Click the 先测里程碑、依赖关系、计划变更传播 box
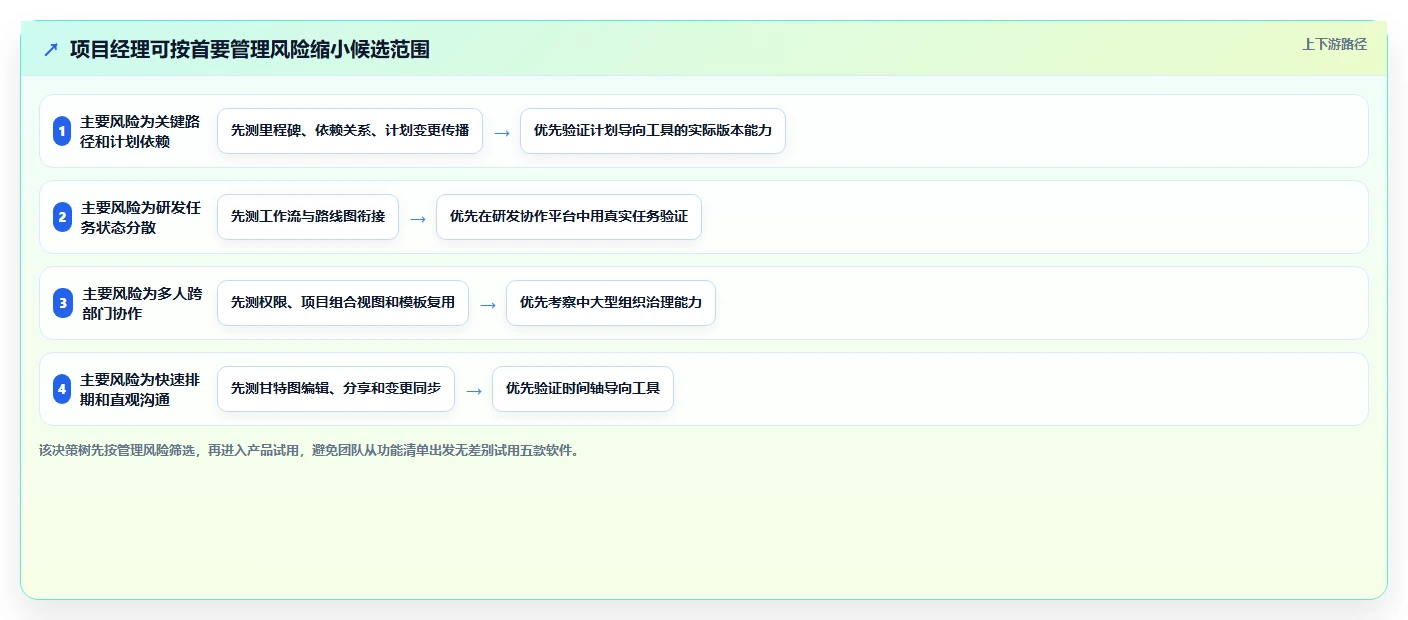1408x620 pixels. pos(350,131)
